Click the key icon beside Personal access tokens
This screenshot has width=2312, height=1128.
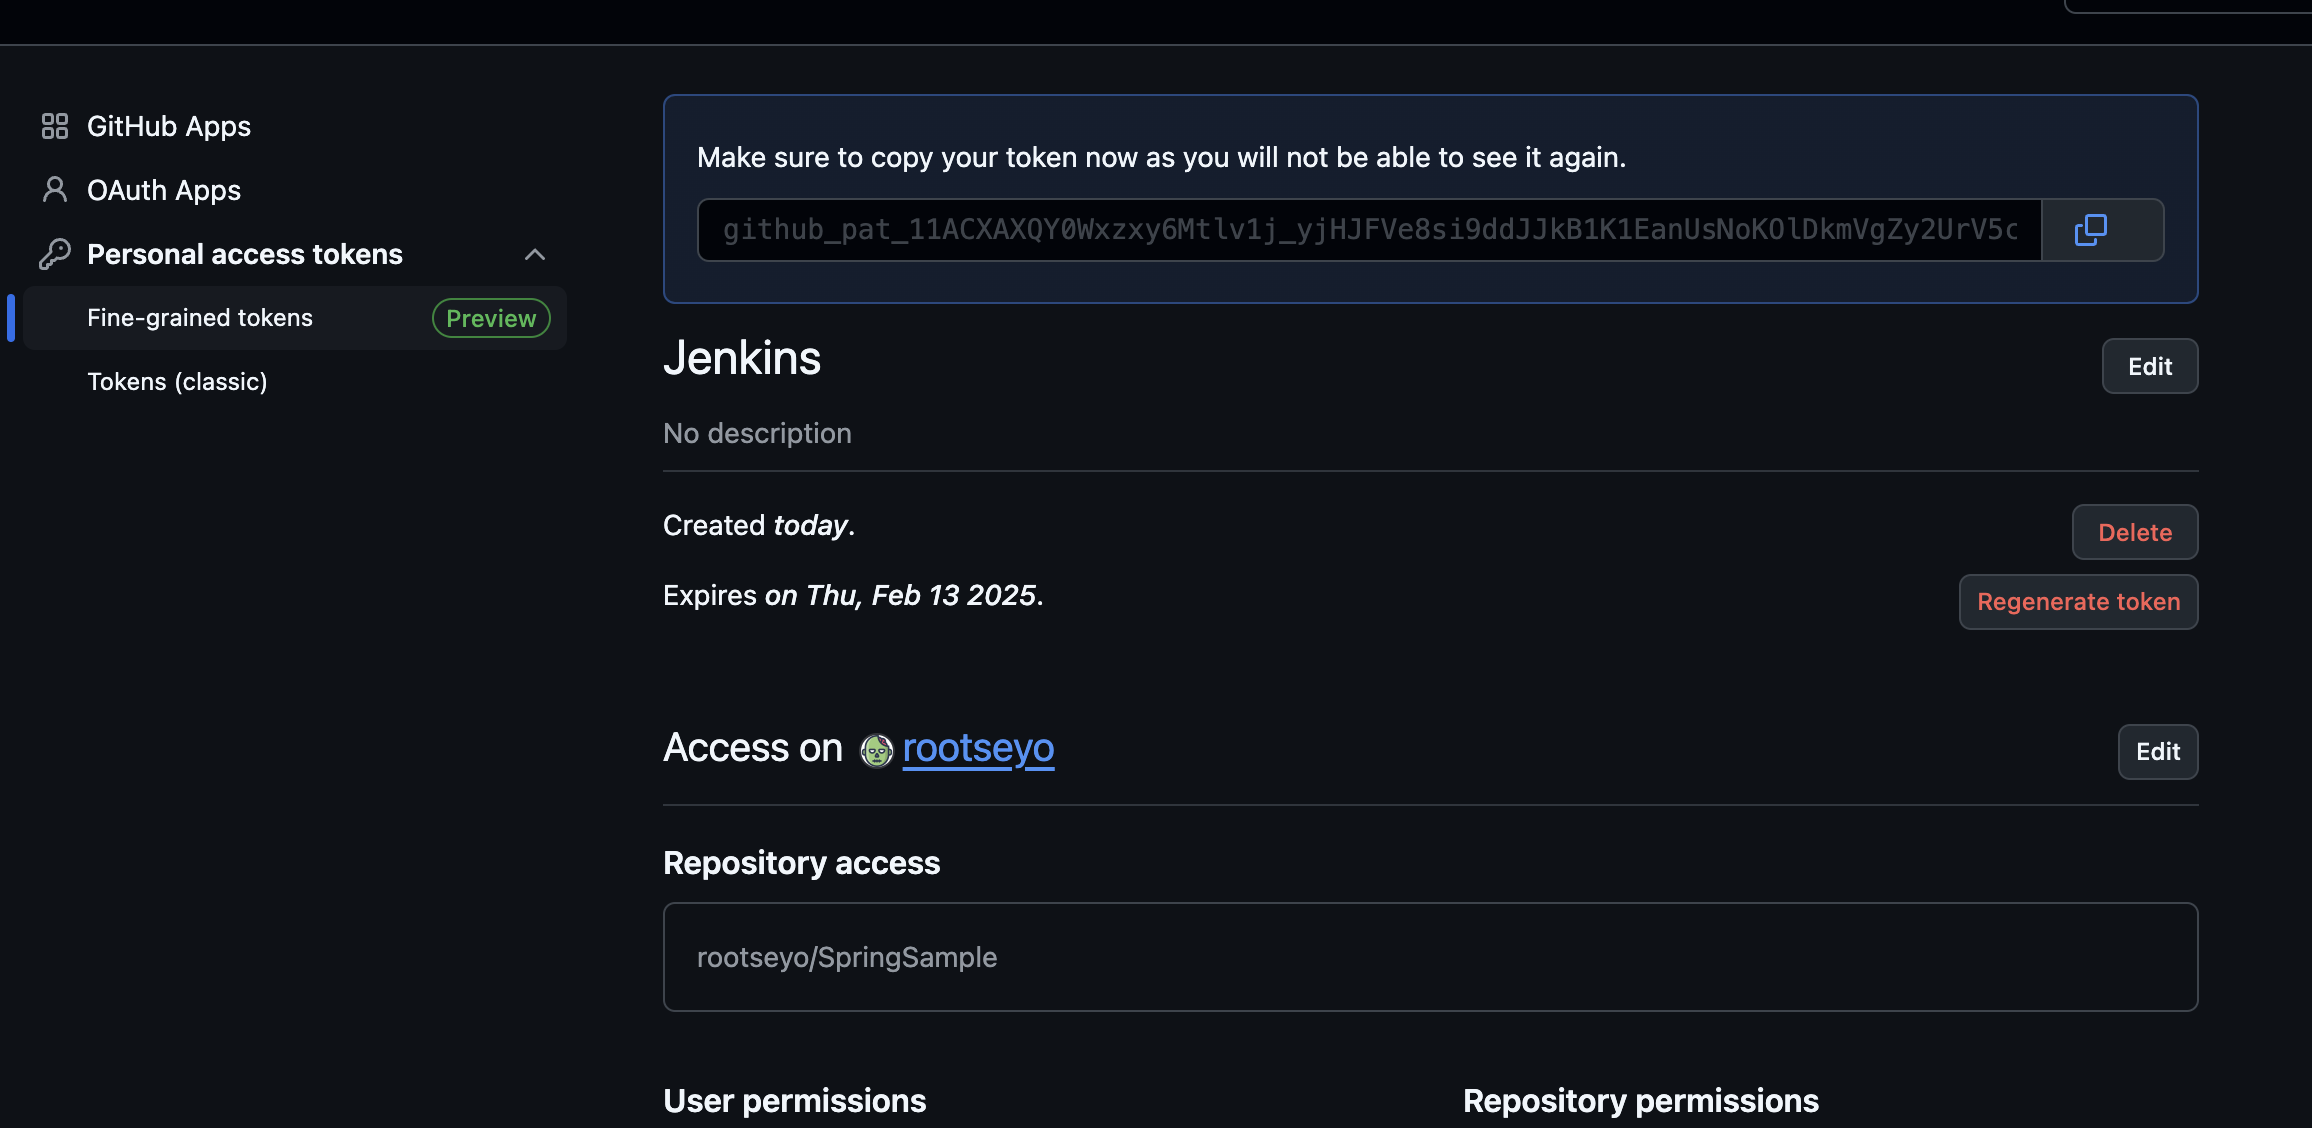[54, 254]
